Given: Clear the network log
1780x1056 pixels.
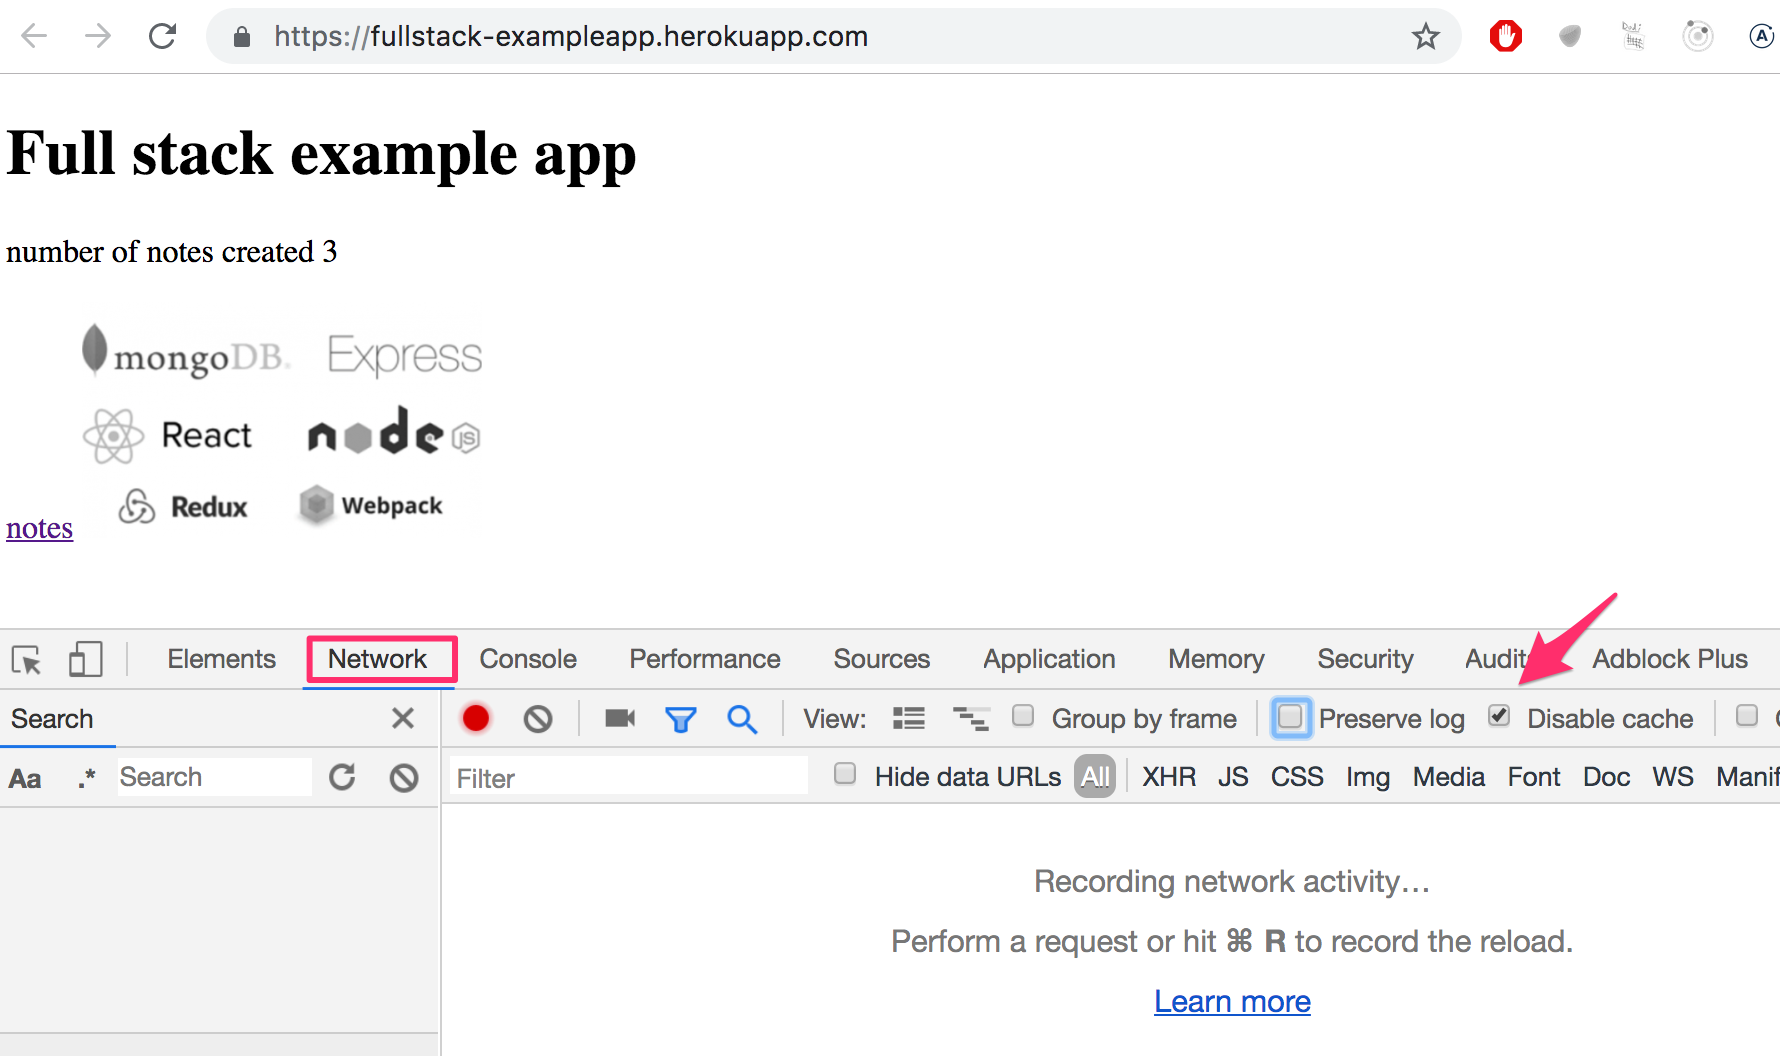Looking at the screenshot, I should click(x=538, y=719).
